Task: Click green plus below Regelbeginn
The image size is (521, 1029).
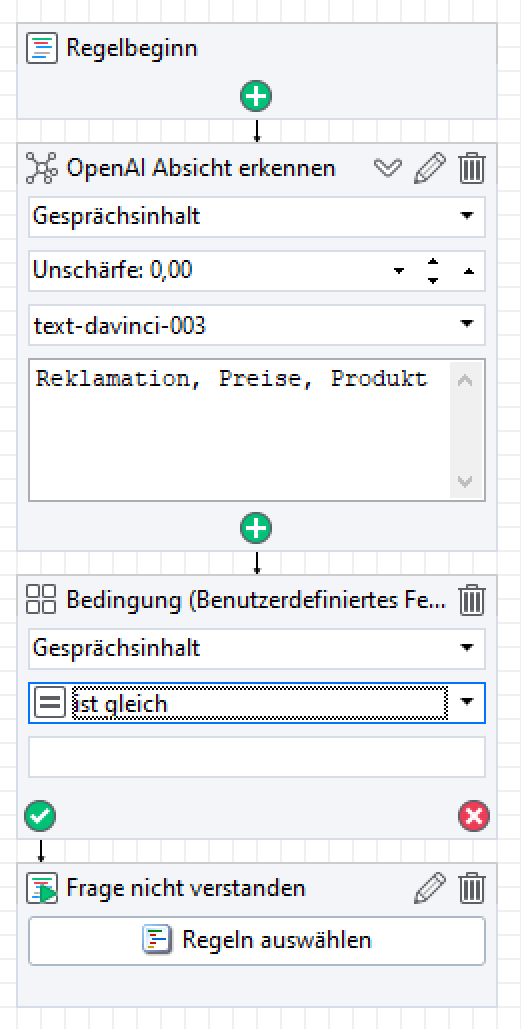Action: [x=256, y=97]
